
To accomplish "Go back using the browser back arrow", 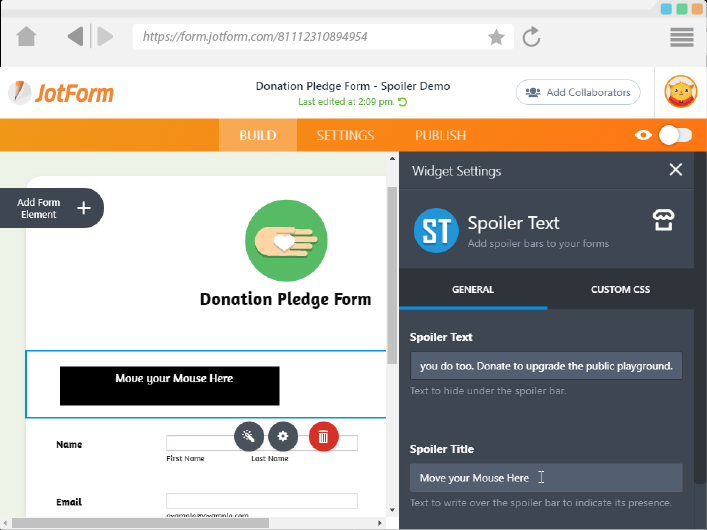I will coord(75,37).
